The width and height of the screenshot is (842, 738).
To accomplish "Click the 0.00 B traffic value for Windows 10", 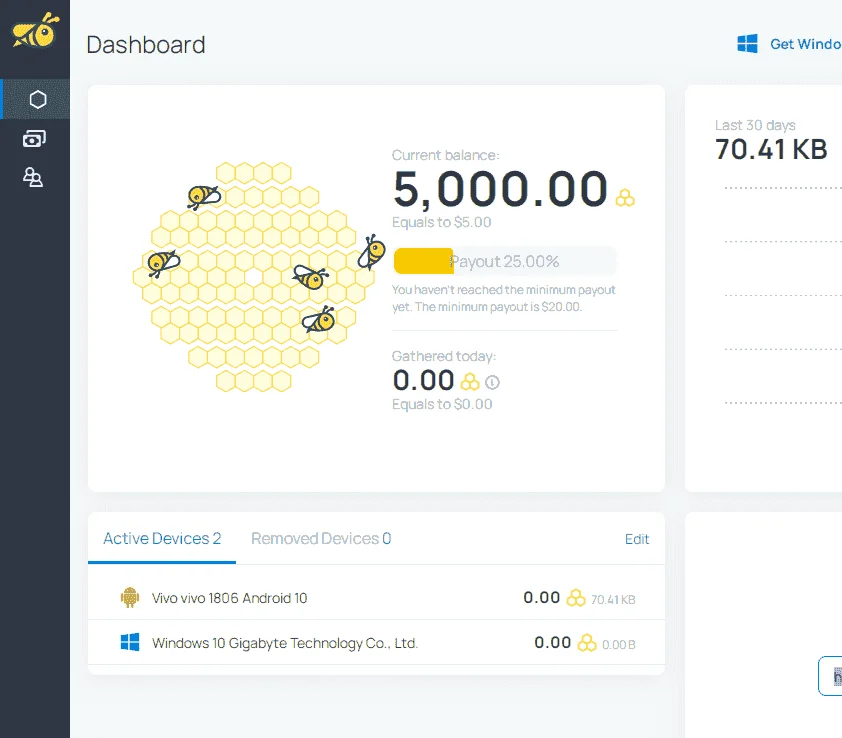I will (619, 645).
